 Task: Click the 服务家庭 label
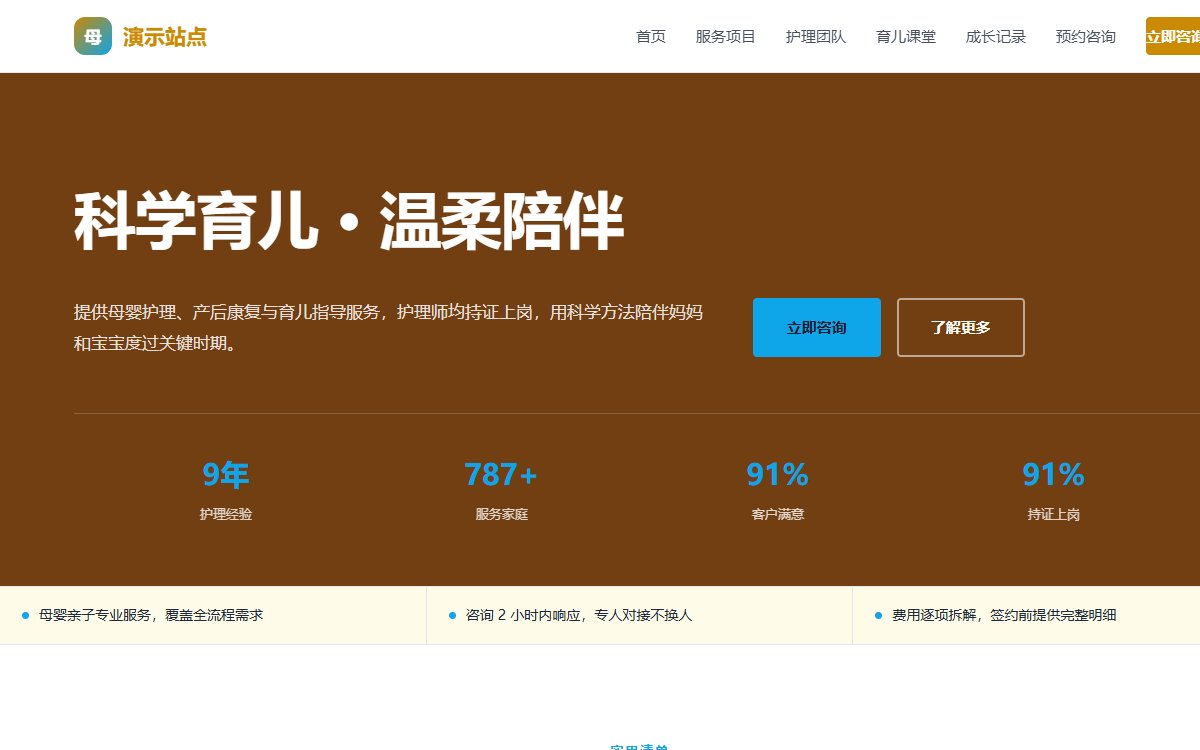pyautogui.click(x=501, y=514)
